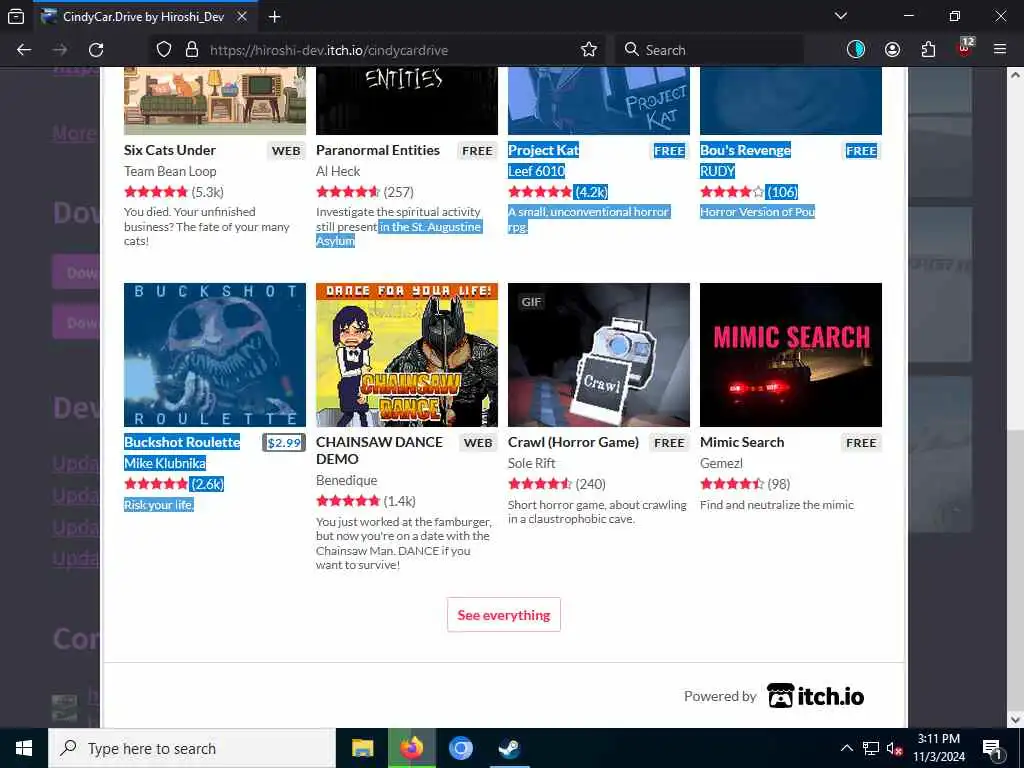Open the network status tray icon
The height and width of the screenshot is (768, 1024).
tap(871, 748)
